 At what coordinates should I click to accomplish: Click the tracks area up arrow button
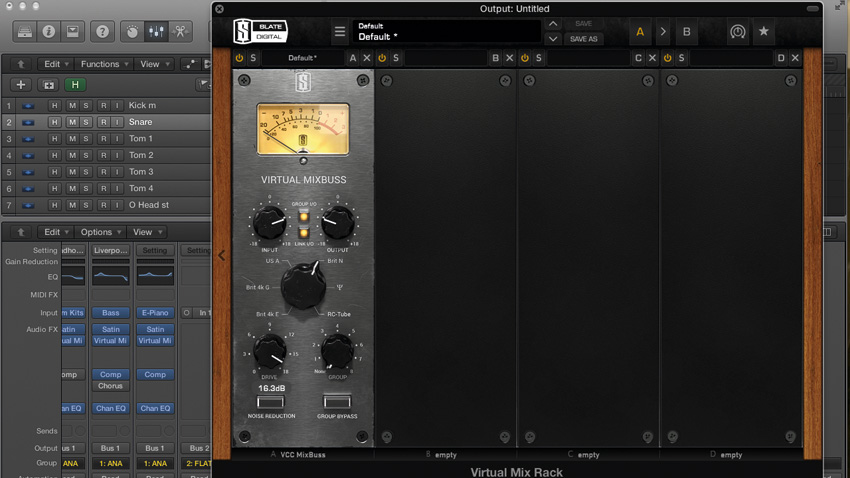pyautogui.click(x=21, y=64)
